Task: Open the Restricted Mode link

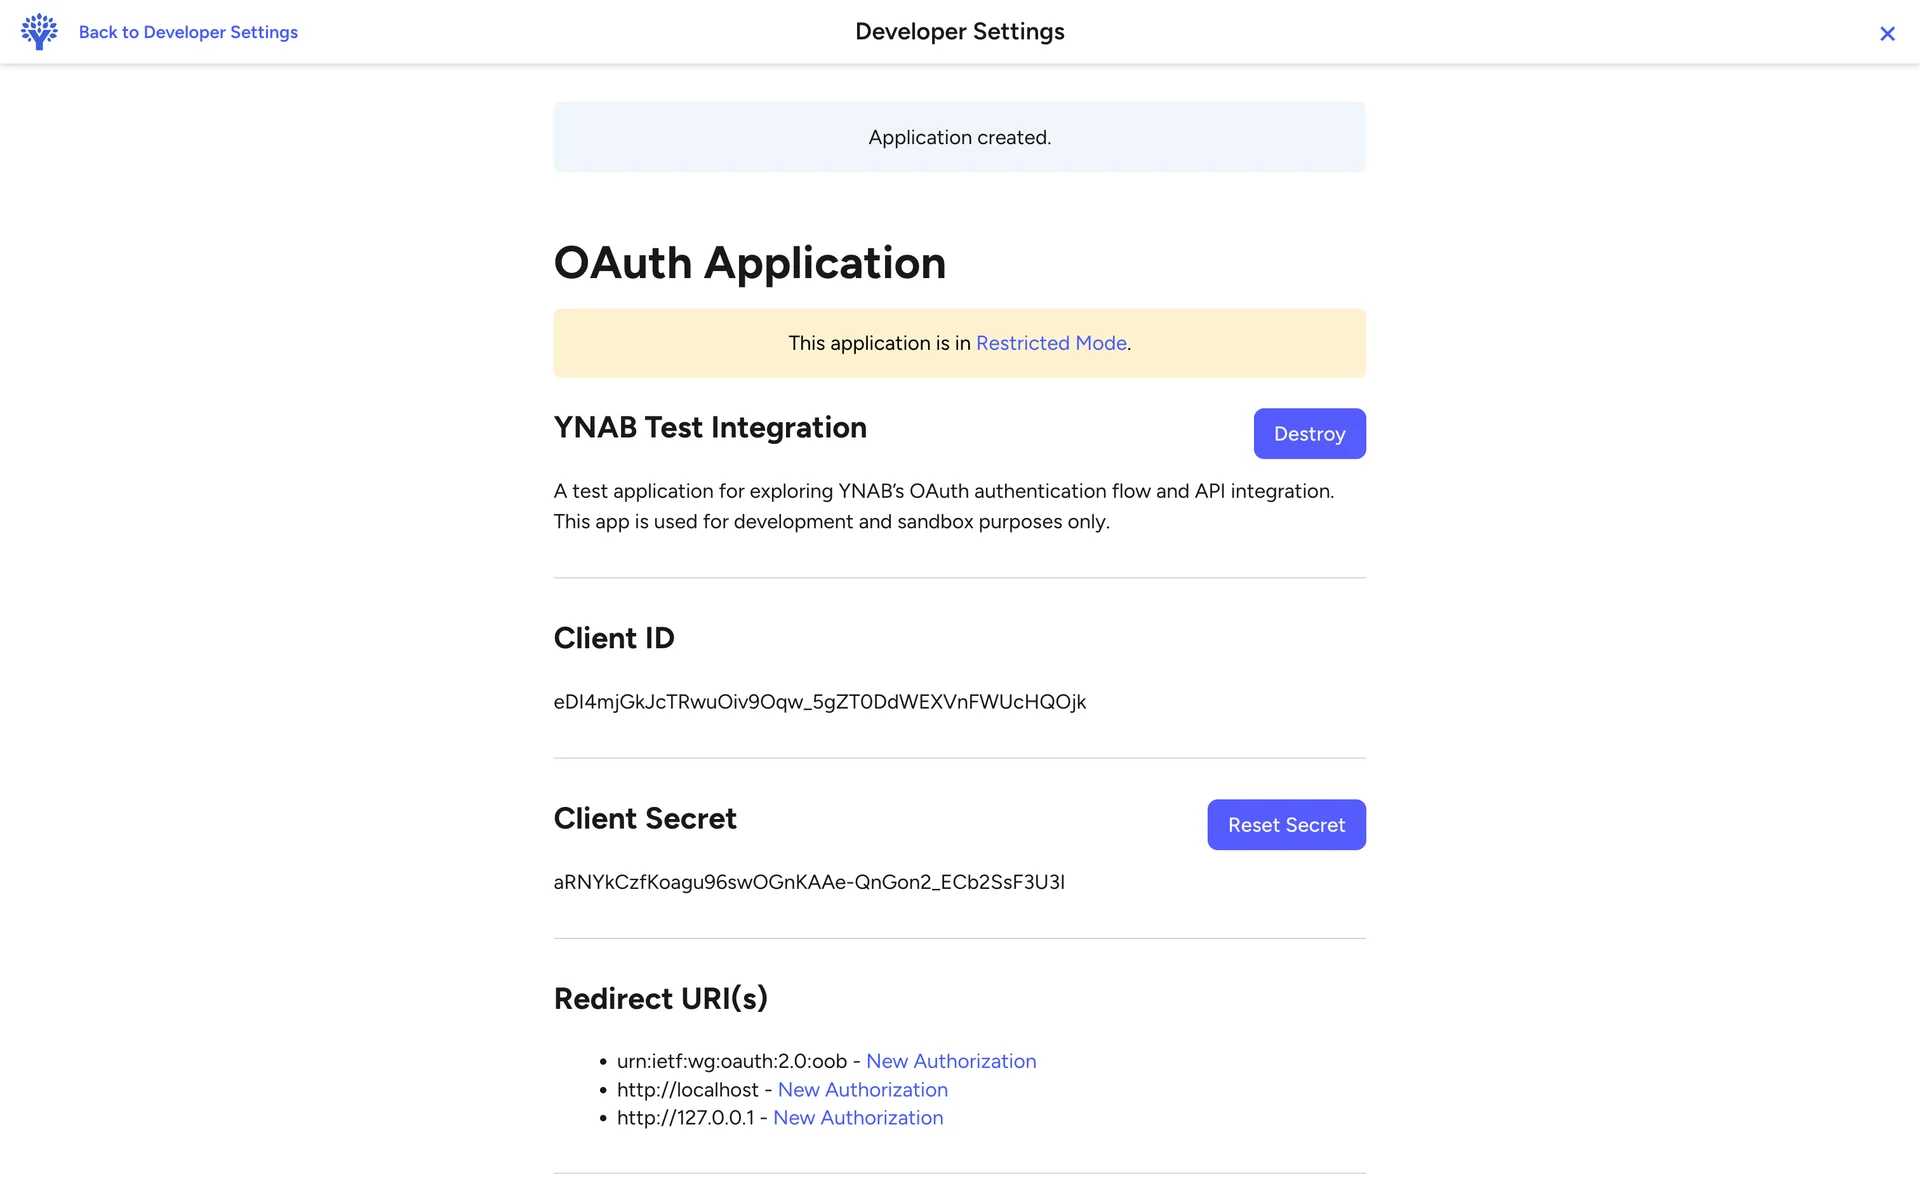Action: tap(1051, 343)
